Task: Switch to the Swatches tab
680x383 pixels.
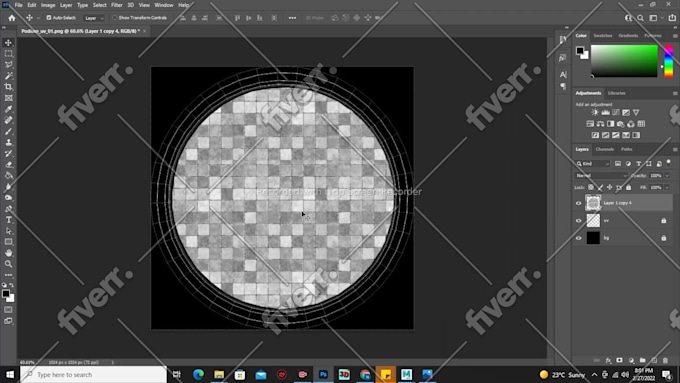Action: click(x=603, y=36)
